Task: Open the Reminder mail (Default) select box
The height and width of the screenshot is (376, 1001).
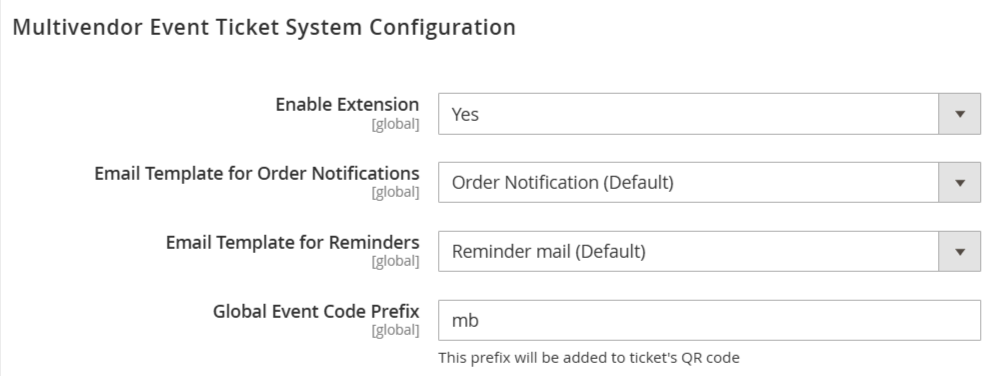Action: [709, 252]
